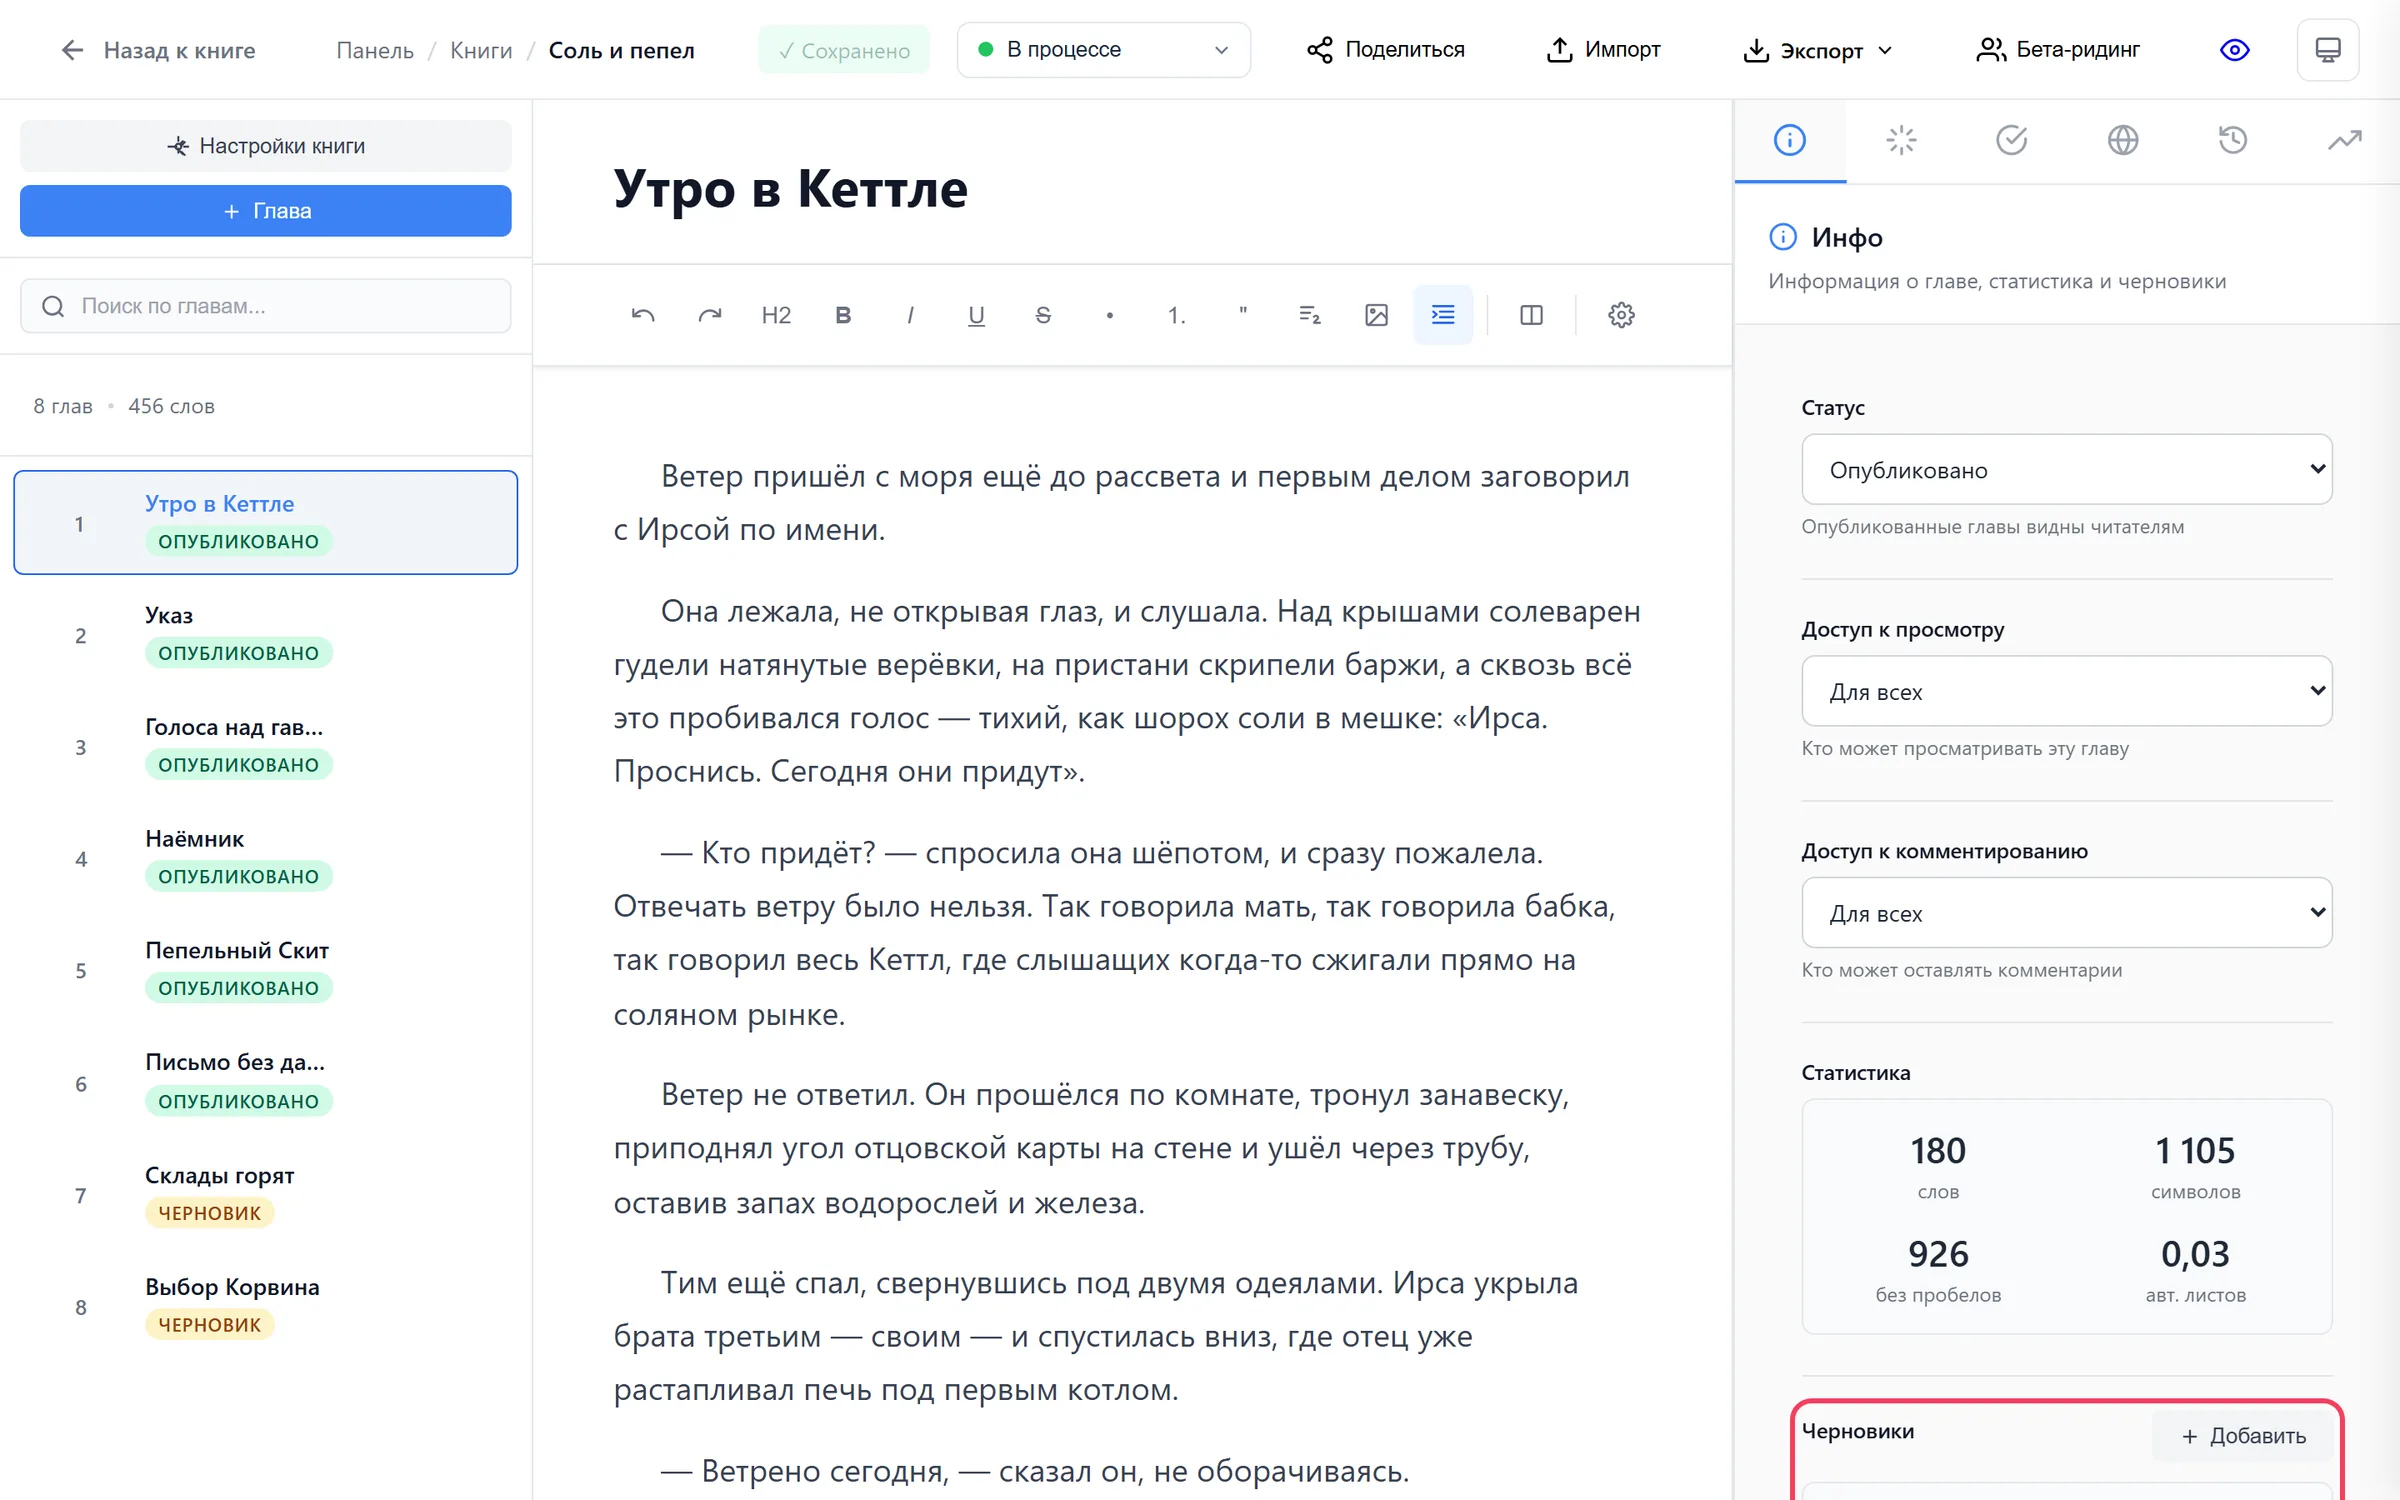This screenshot has width=2400, height=1500.
Task: Open the Доступ к комментированию dropdown
Action: point(2066,912)
